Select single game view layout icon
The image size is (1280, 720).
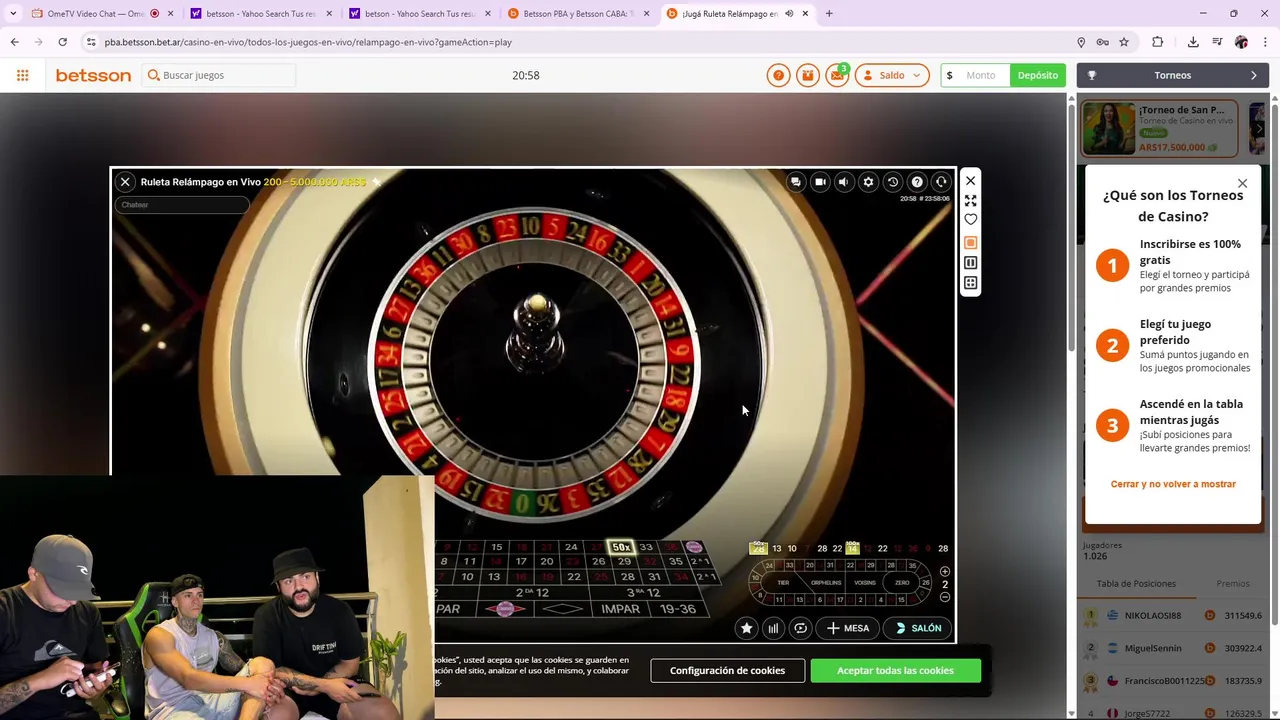click(x=970, y=243)
